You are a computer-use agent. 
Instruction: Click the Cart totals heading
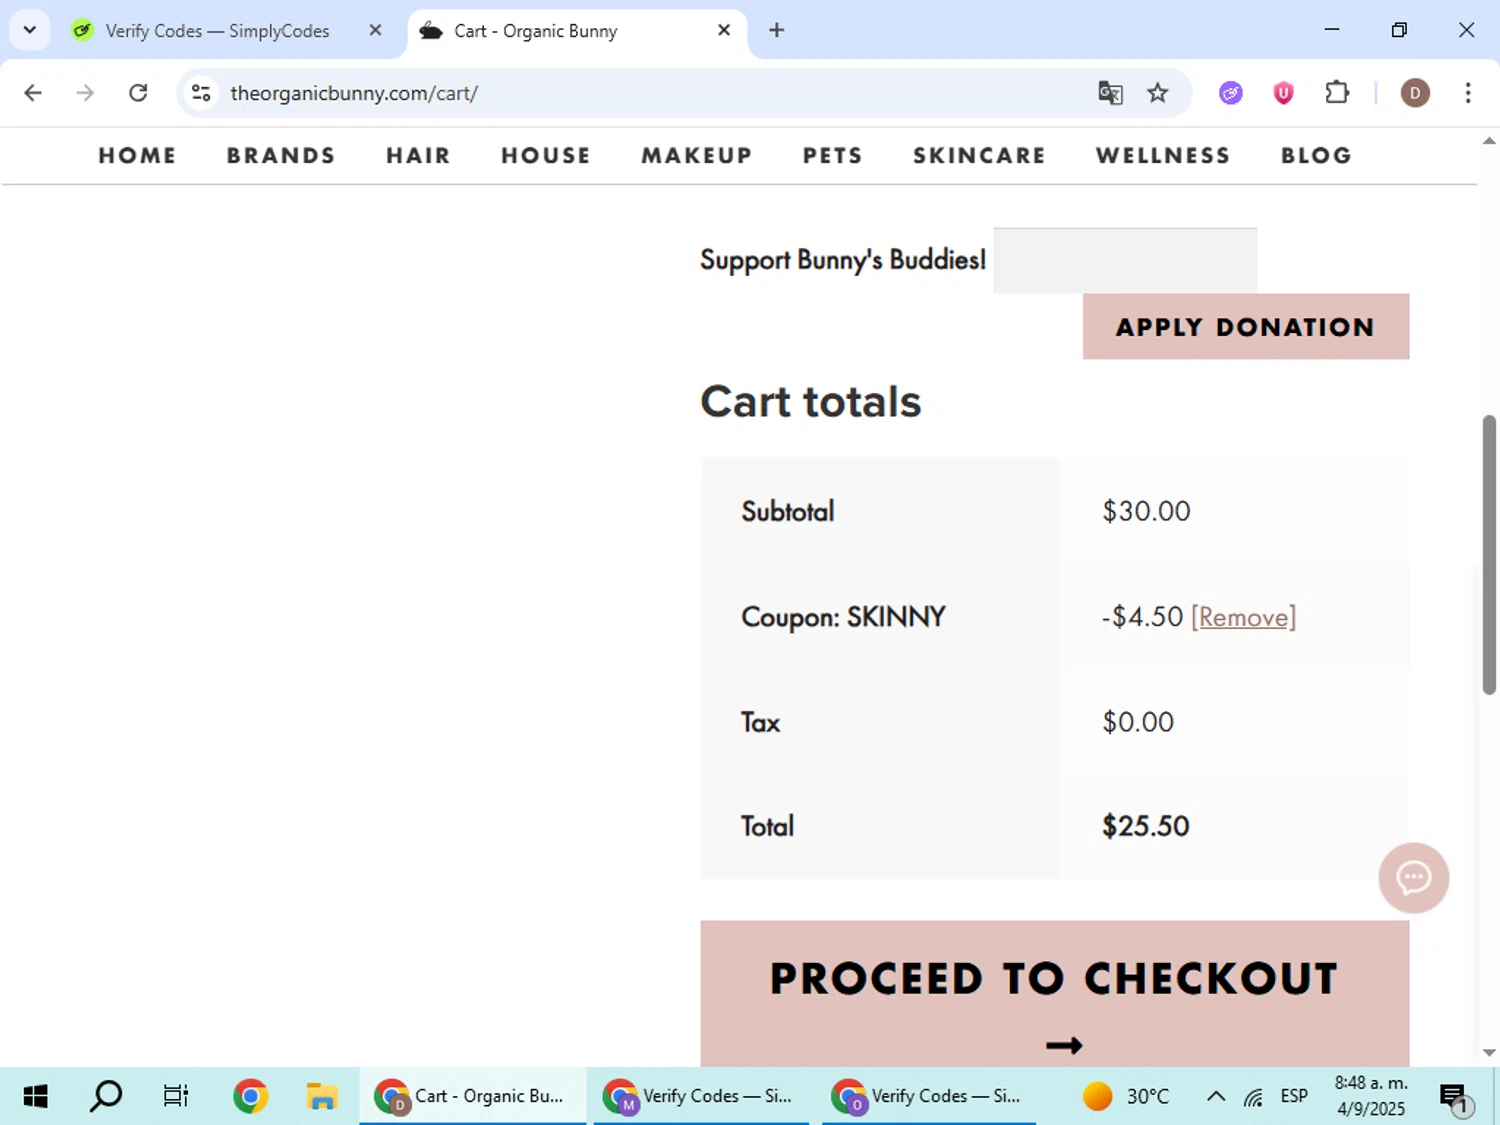[x=810, y=401]
